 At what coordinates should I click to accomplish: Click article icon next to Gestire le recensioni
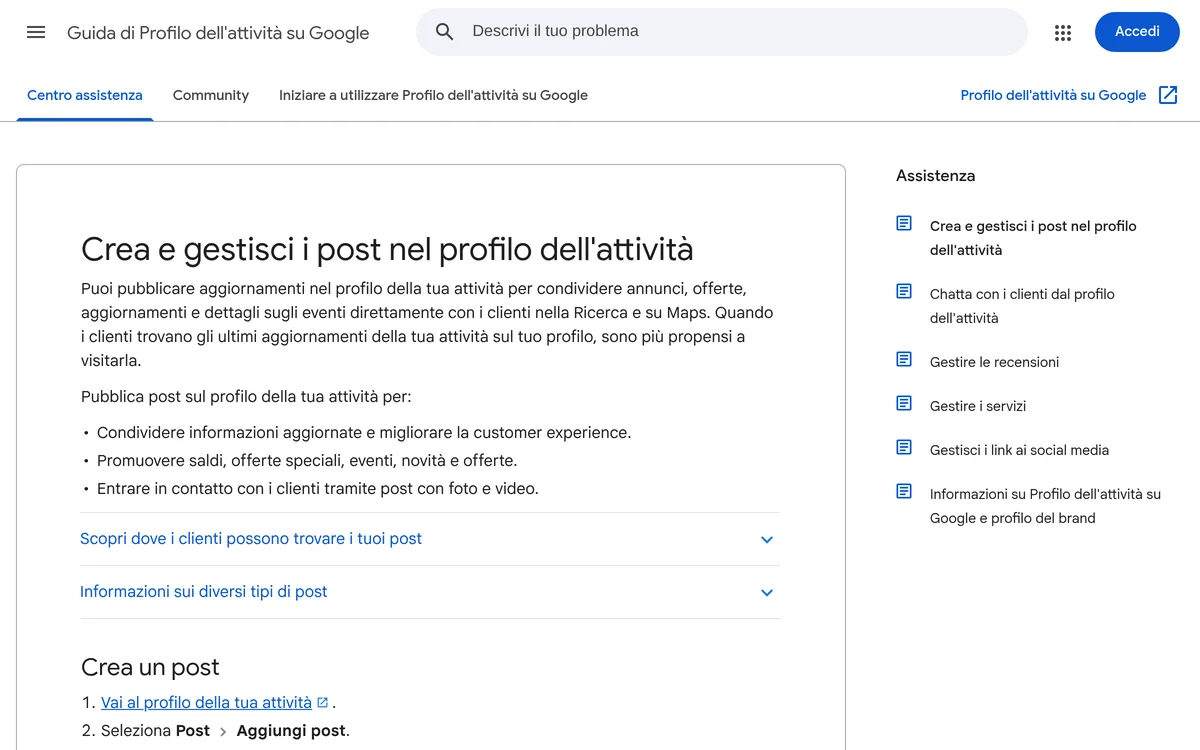pos(904,359)
